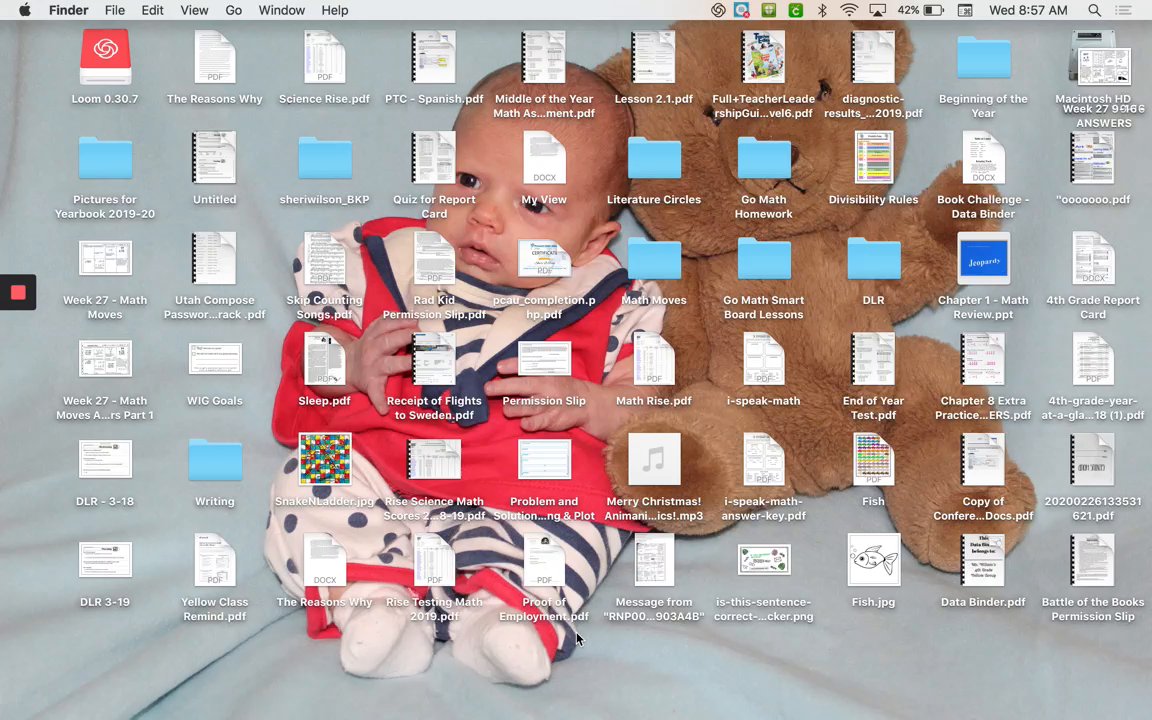The image size is (1152, 720).
Task: Select Untitled document icon
Action: point(215,158)
